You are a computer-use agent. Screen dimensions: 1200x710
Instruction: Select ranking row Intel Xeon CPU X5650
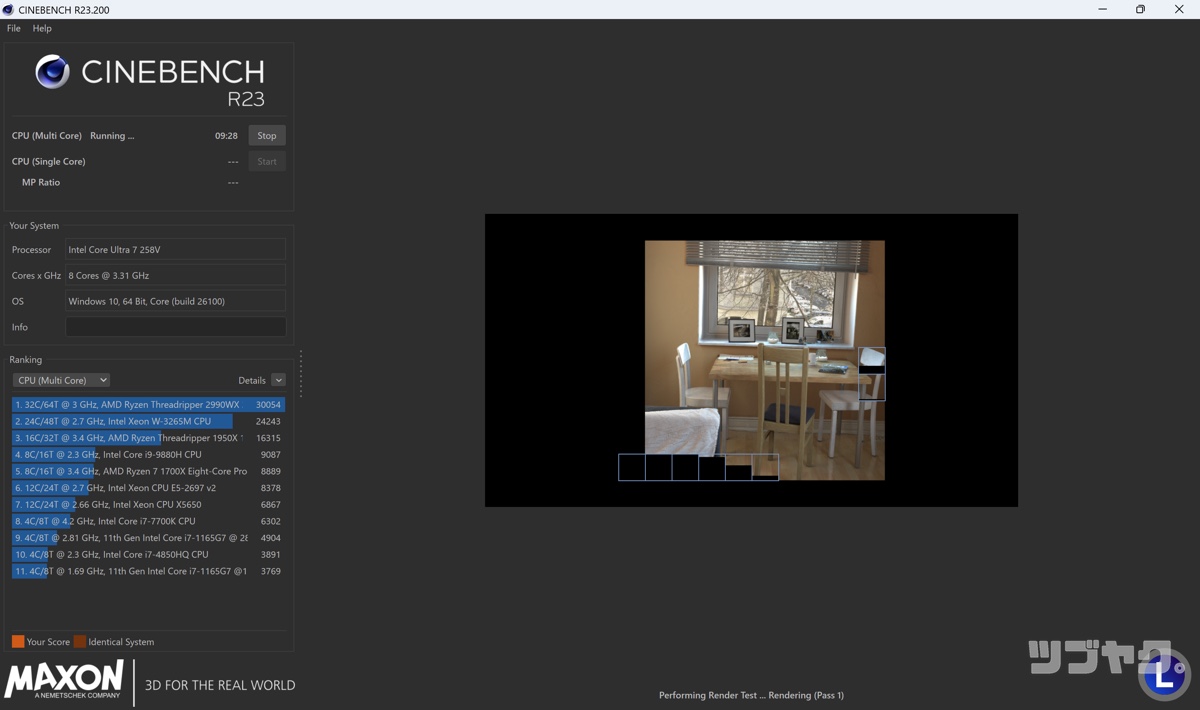point(148,504)
